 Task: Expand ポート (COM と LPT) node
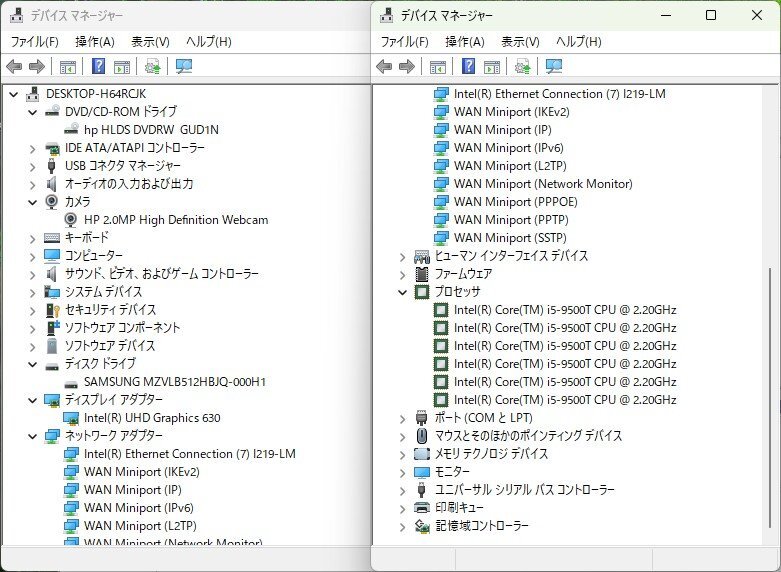[402, 419]
